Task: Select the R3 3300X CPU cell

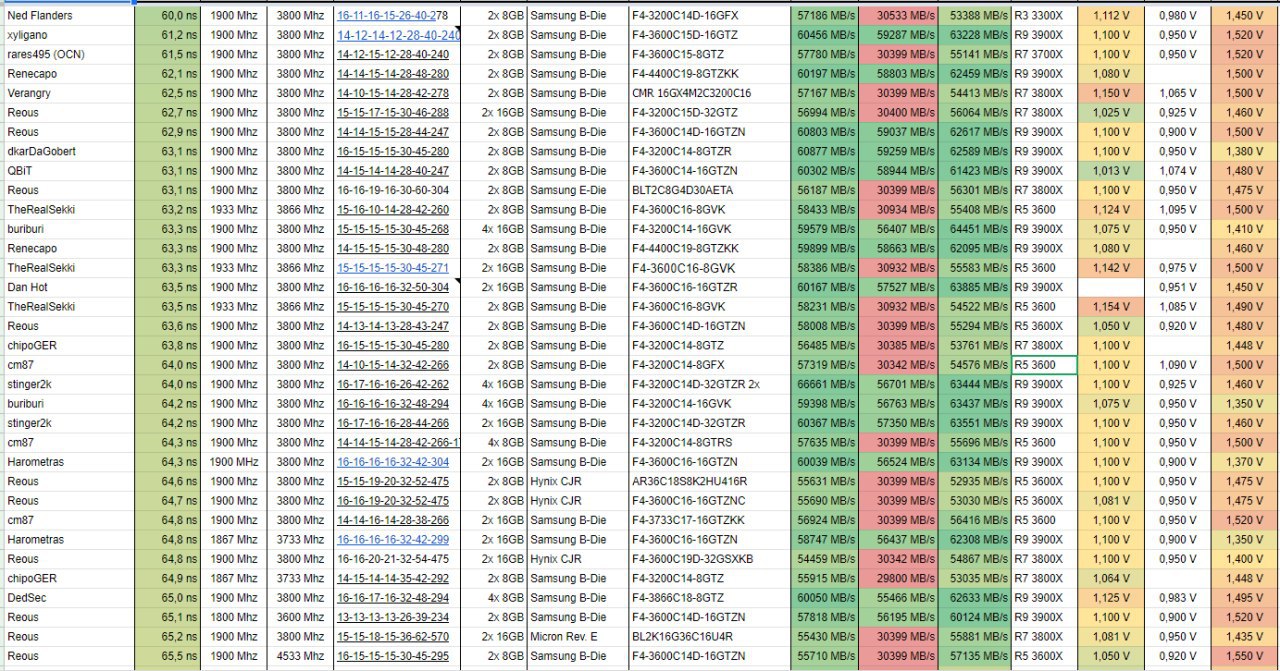Action: tap(1044, 16)
